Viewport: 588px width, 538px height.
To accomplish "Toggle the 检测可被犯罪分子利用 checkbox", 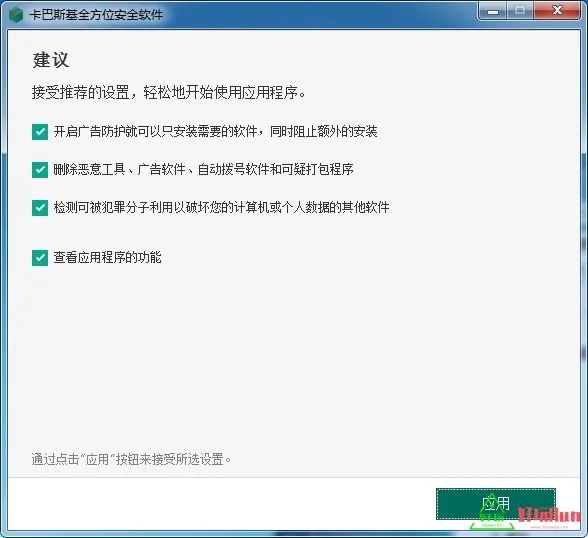I will pyautogui.click(x=40, y=208).
